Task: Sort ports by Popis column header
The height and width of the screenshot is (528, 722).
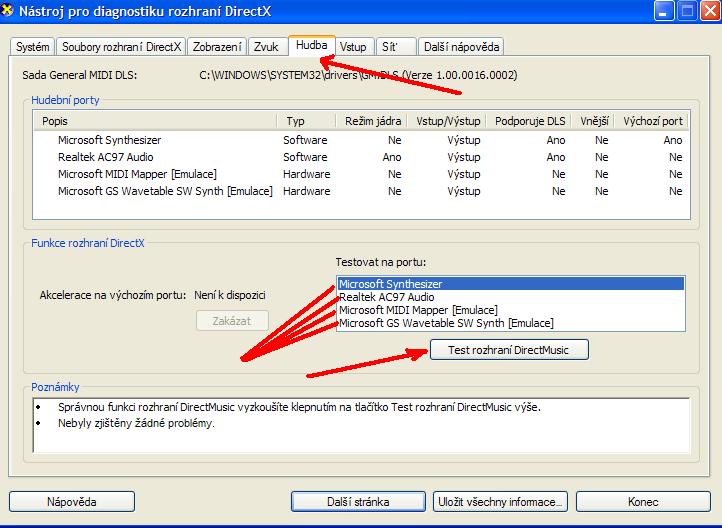Action: coord(155,121)
